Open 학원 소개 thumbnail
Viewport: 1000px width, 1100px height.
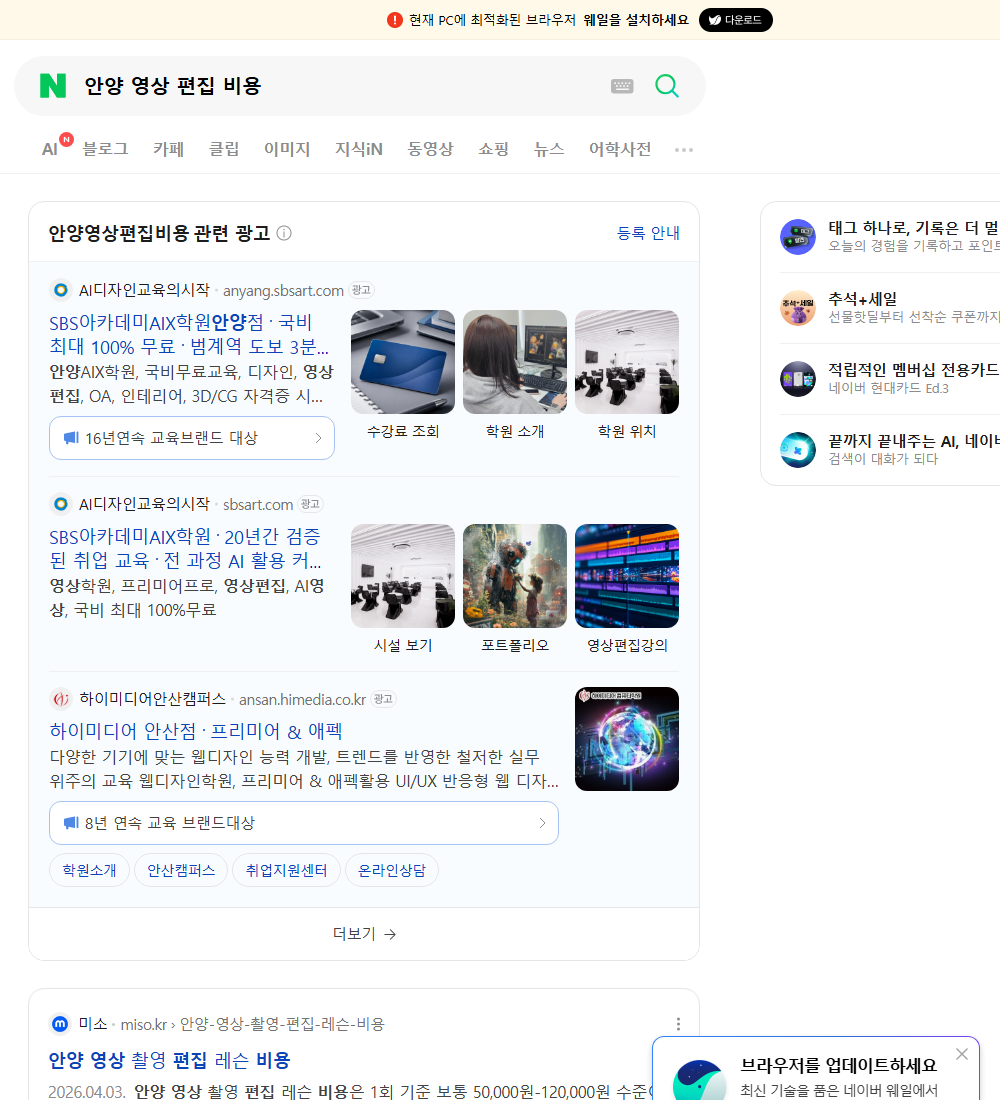[x=515, y=362]
